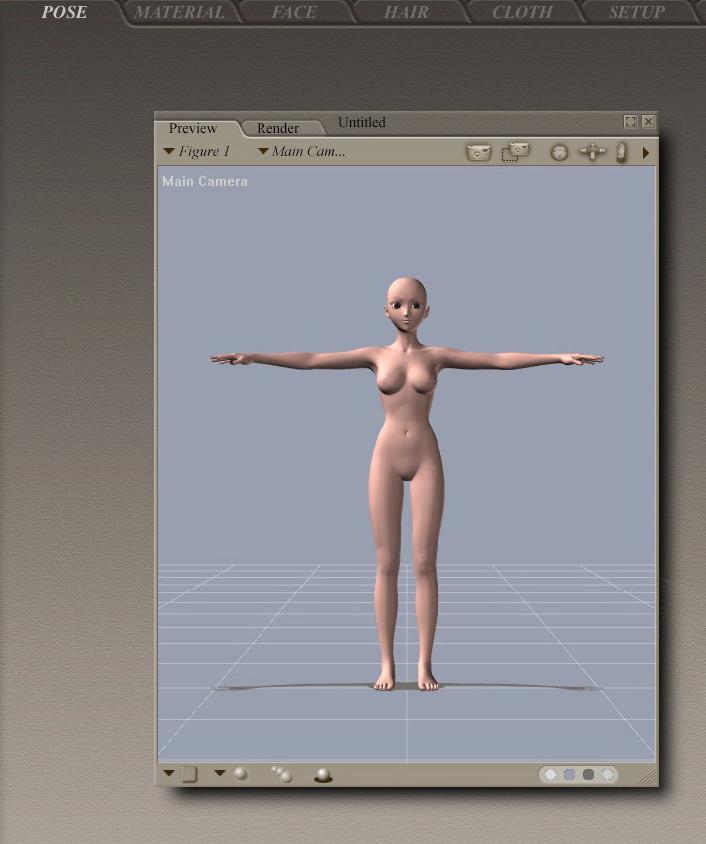Screen dimensions: 706x844
Task: Select the first white color dot
Action: click(551, 775)
